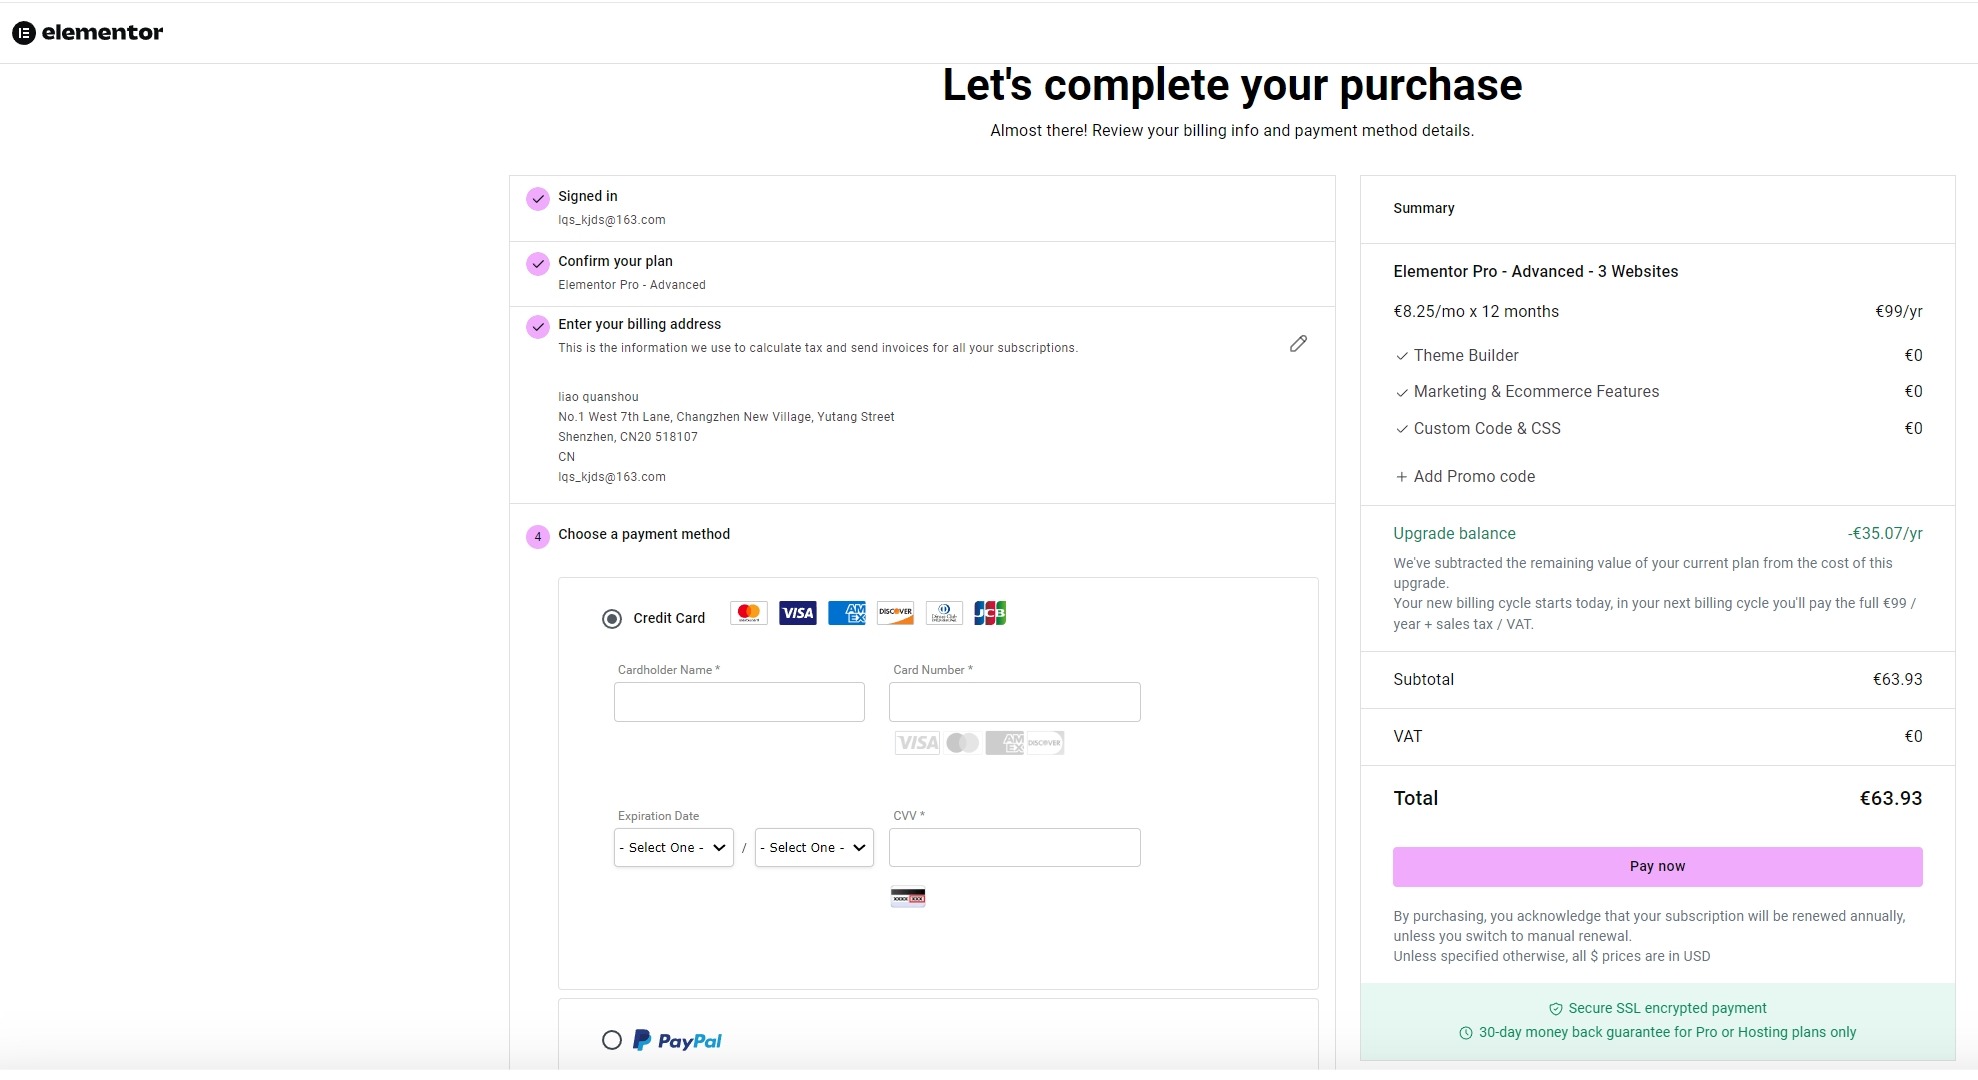1978x1080 pixels.
Task: Click the Confirm your plan step heading
Action: coord(615,261)
